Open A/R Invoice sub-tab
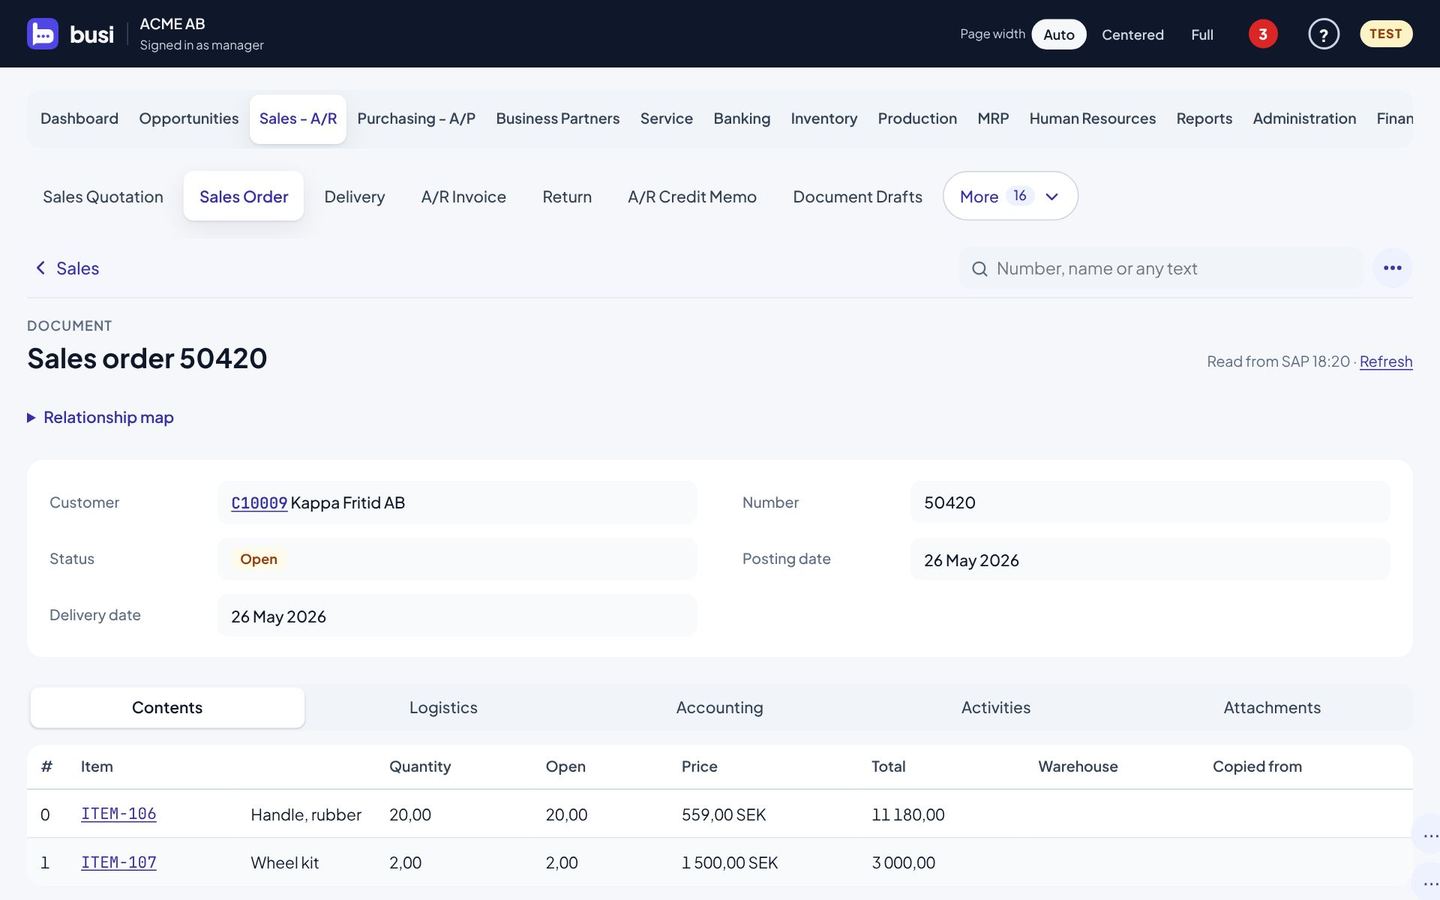 point(463,196)
